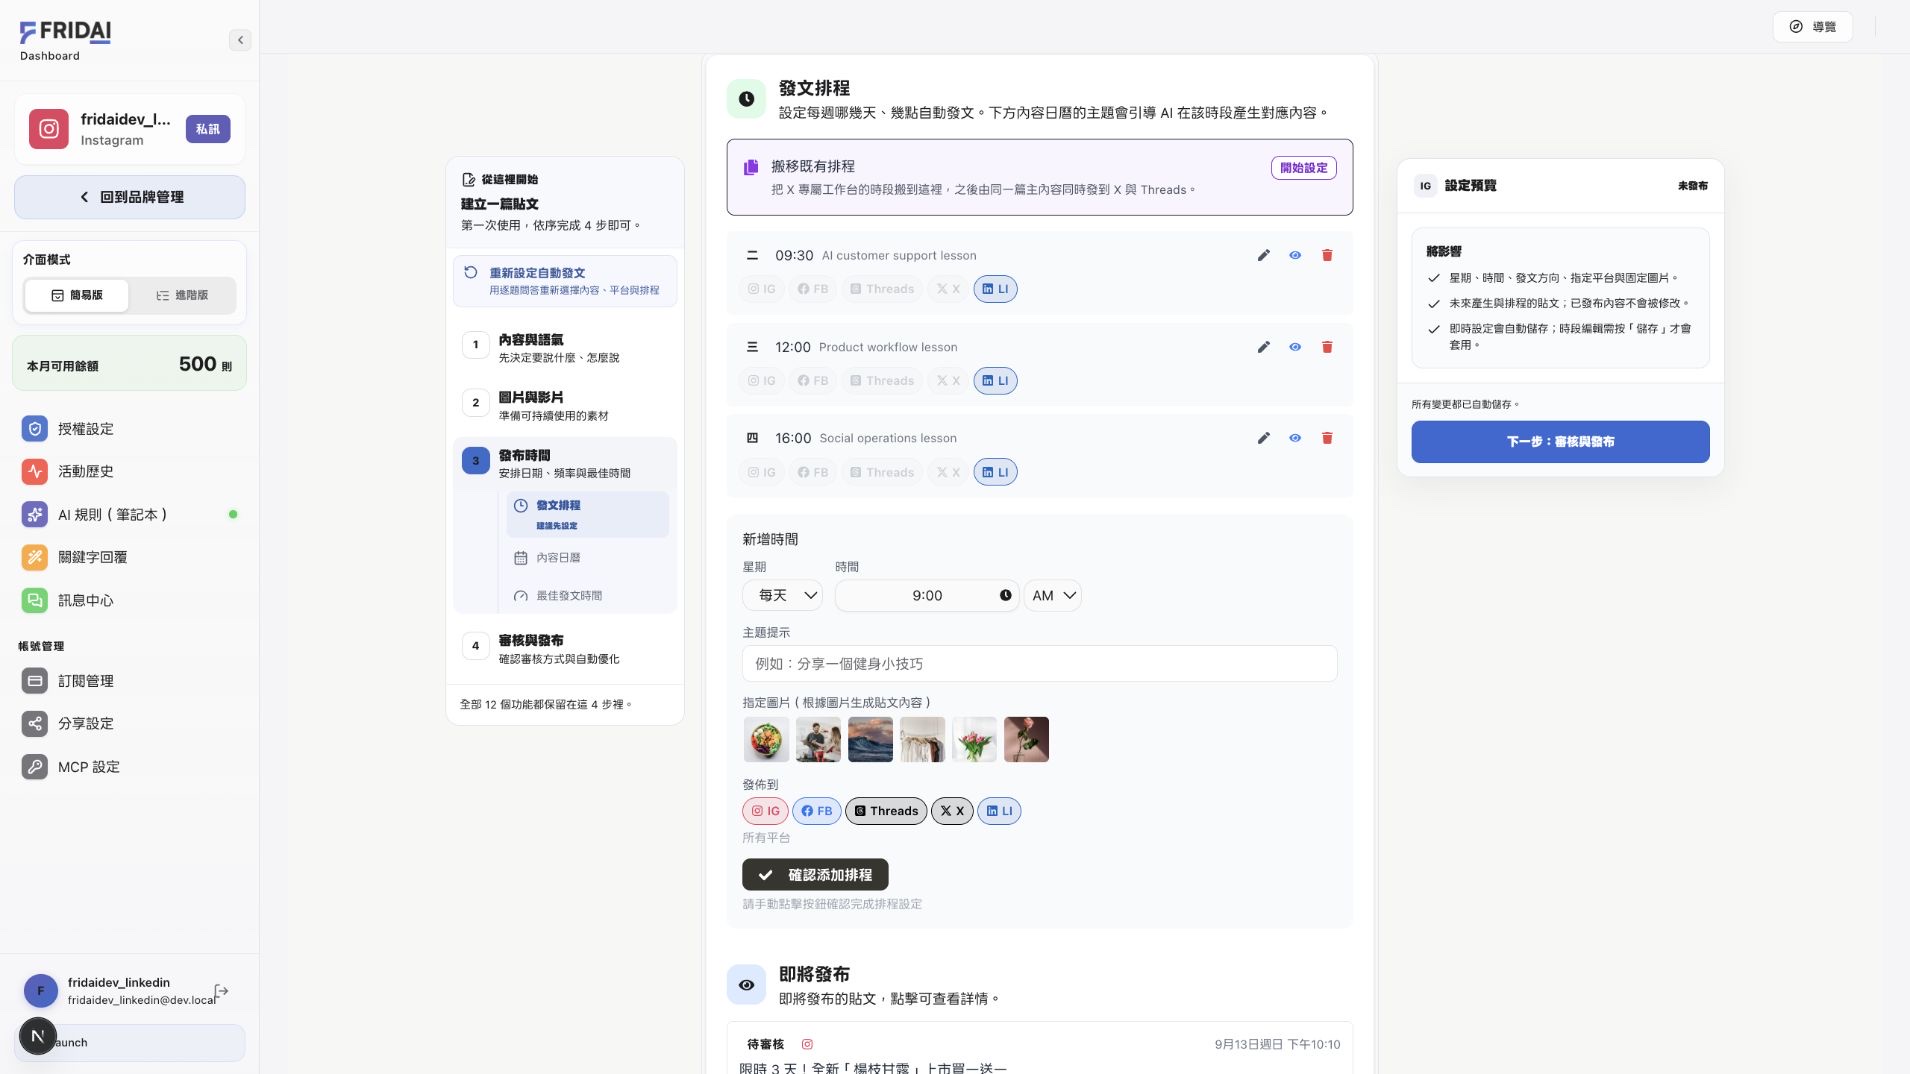Select 最佳發文時間 sub-step
Image resolution: width=1910 pixels, height=1074 pixels.
(x=587, y=596)
